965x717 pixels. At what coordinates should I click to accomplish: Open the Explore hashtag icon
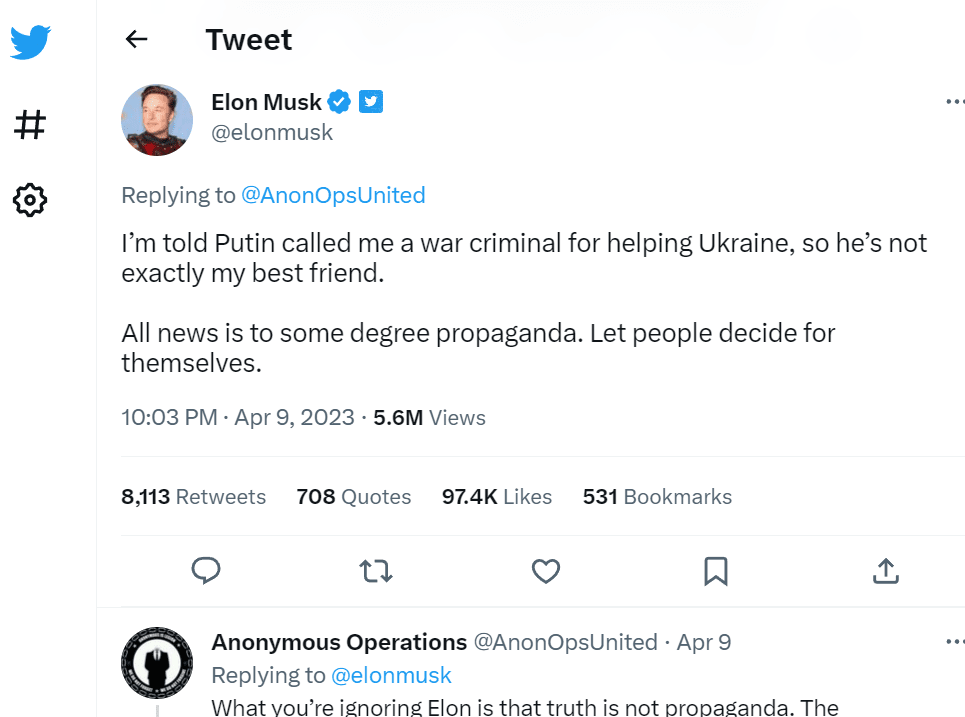click(30, 125)
